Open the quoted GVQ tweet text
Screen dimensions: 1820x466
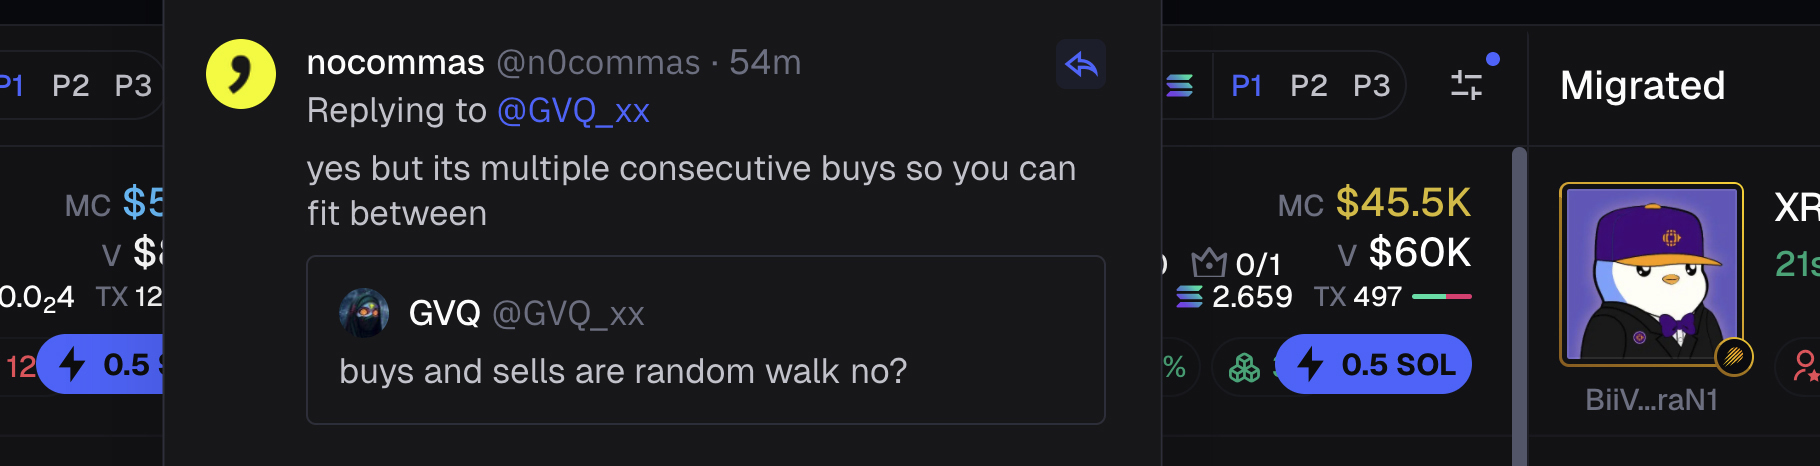[622, 371]
